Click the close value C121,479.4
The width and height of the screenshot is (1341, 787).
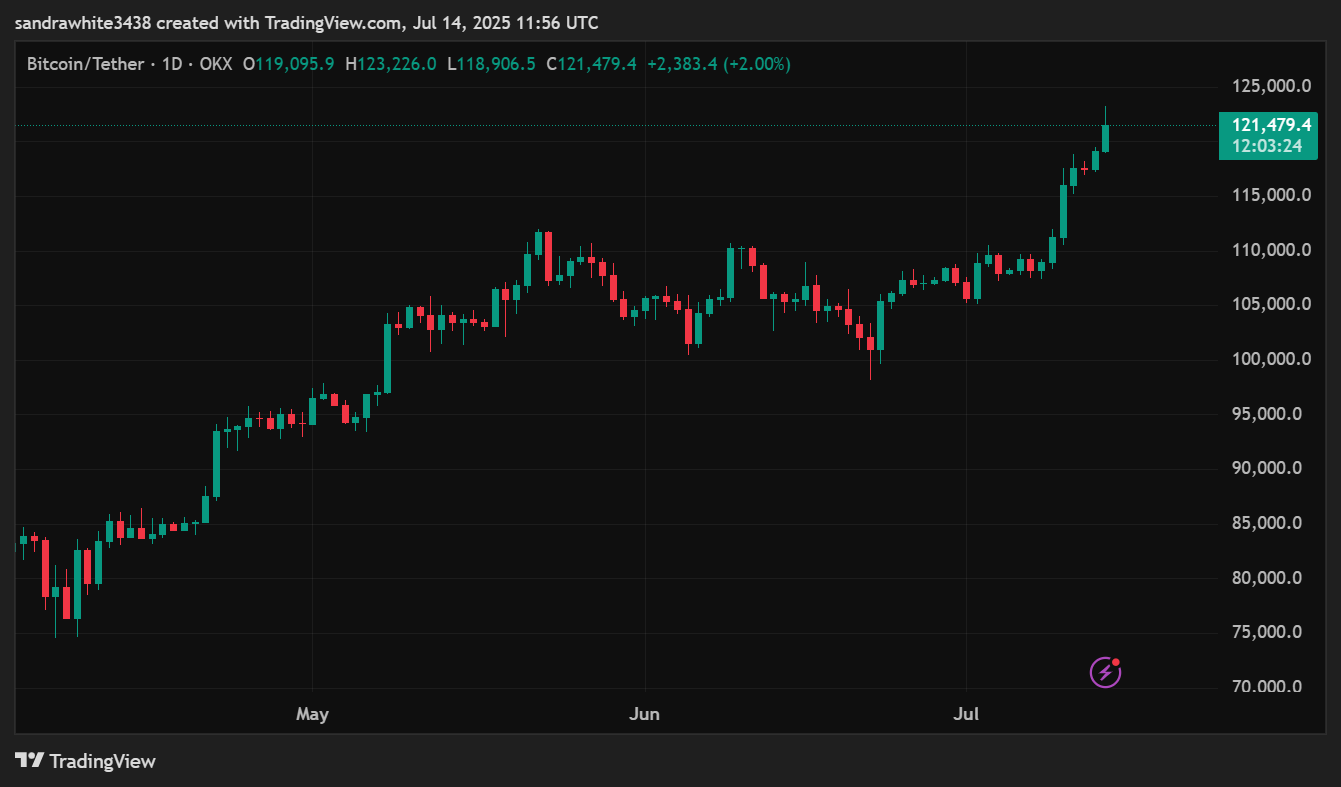click(x=591, y=64)
